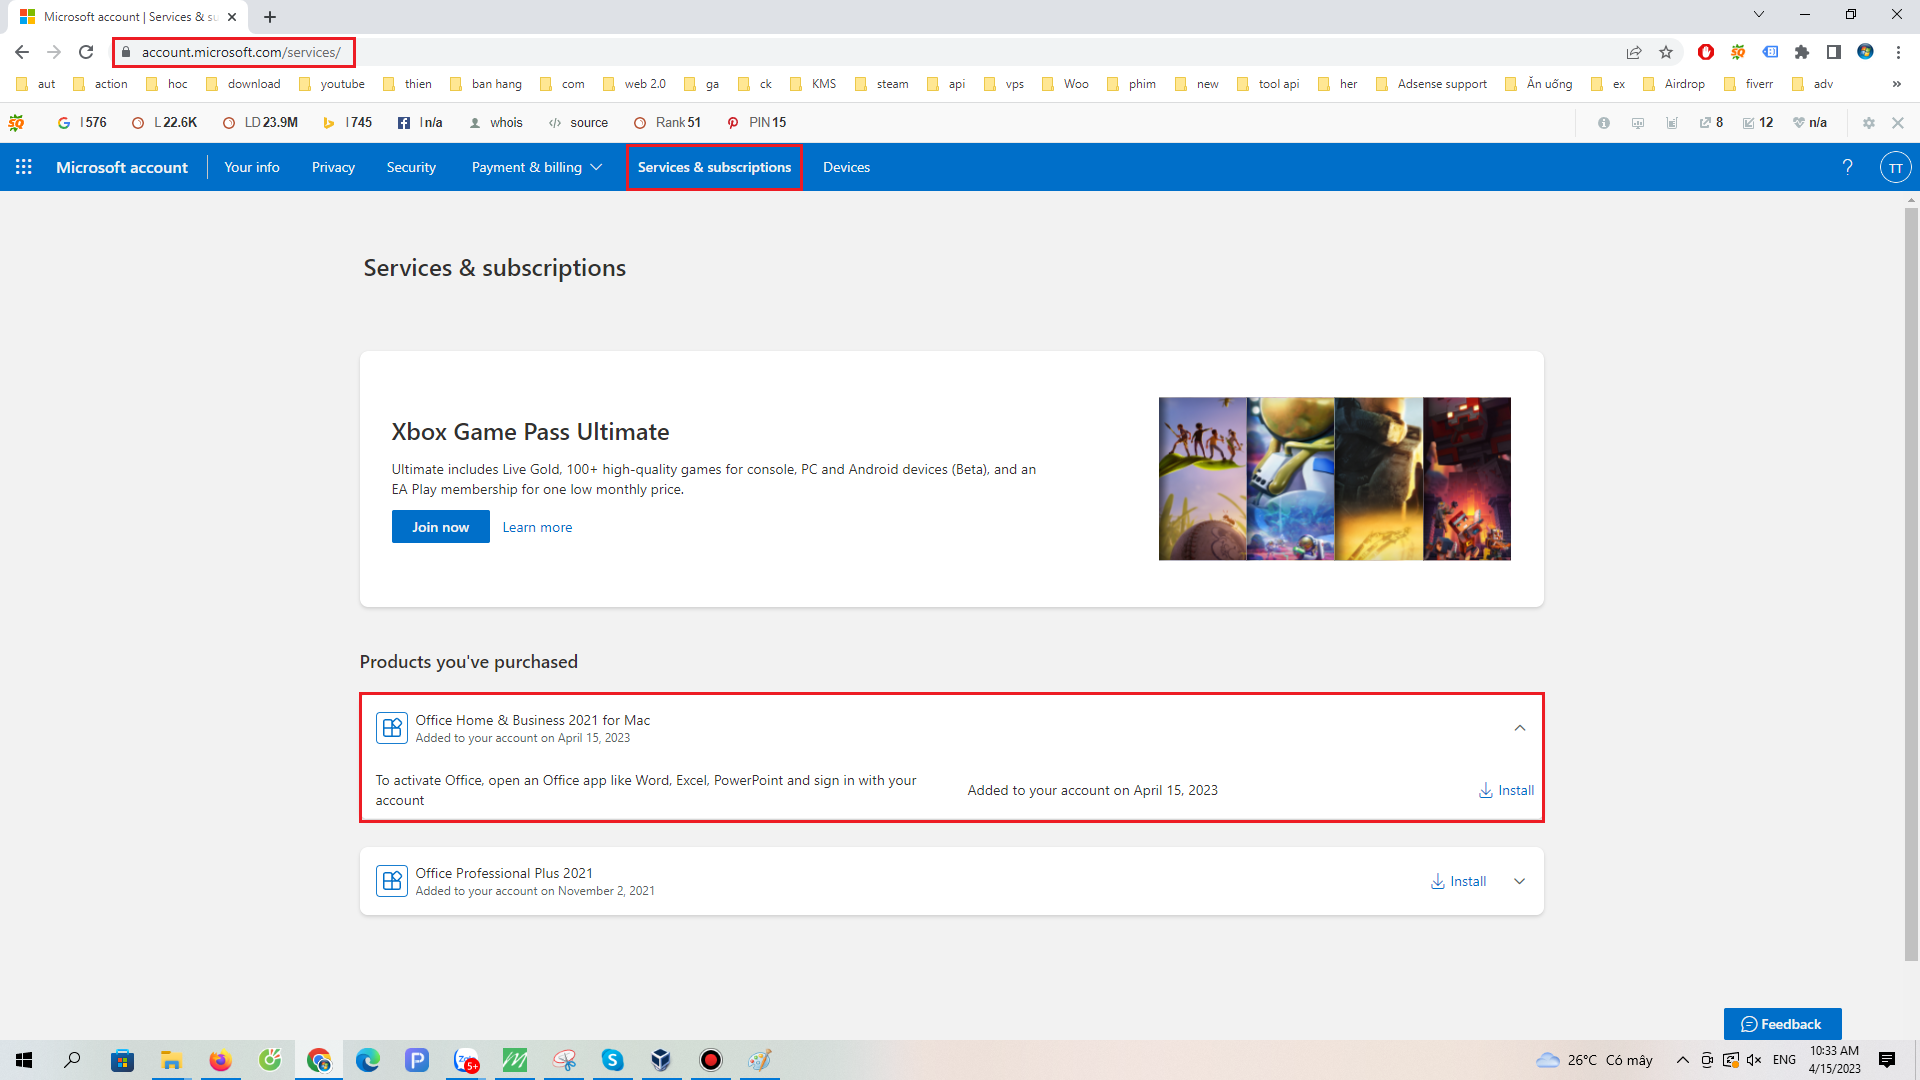The height and width of the screenshot is (1080, 1920).
Task: Click the search icon in taskbar
Action: [x=73, y=1059]
